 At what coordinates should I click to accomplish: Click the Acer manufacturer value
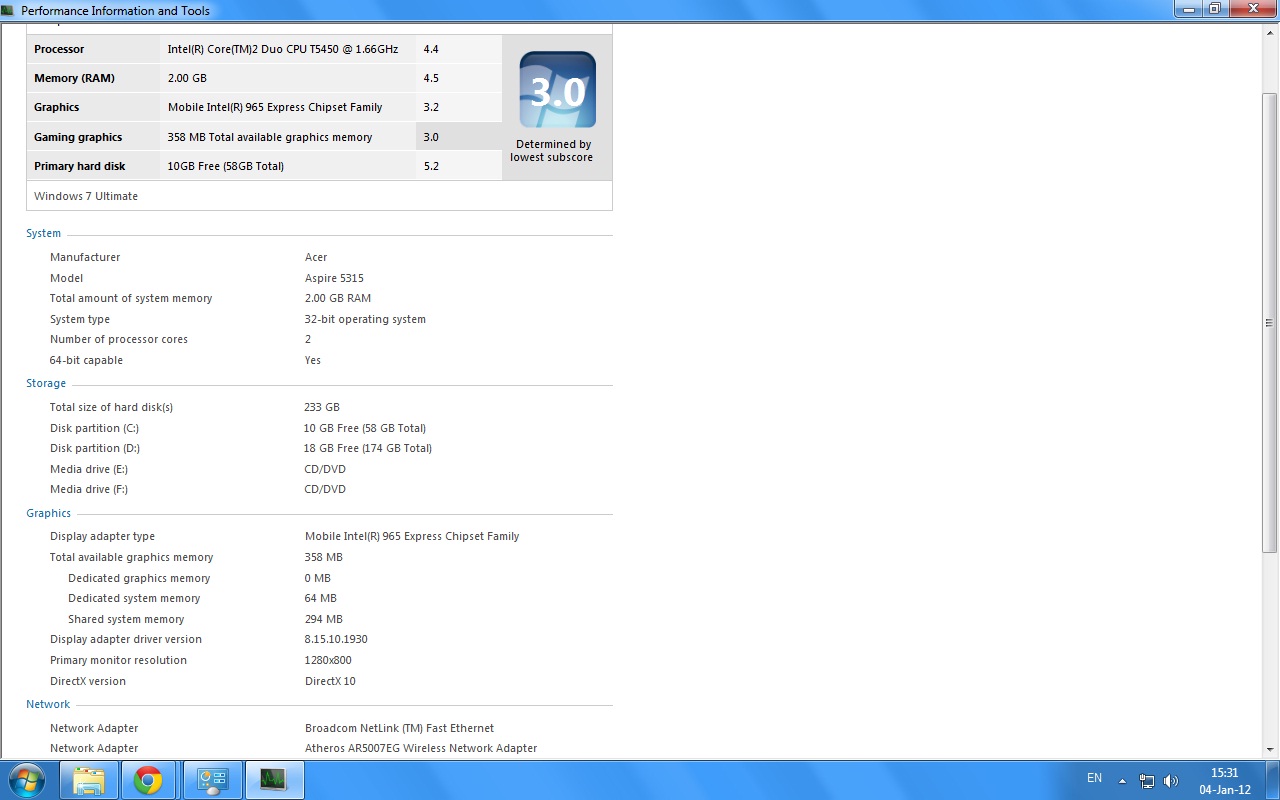(x=316, y=257)
